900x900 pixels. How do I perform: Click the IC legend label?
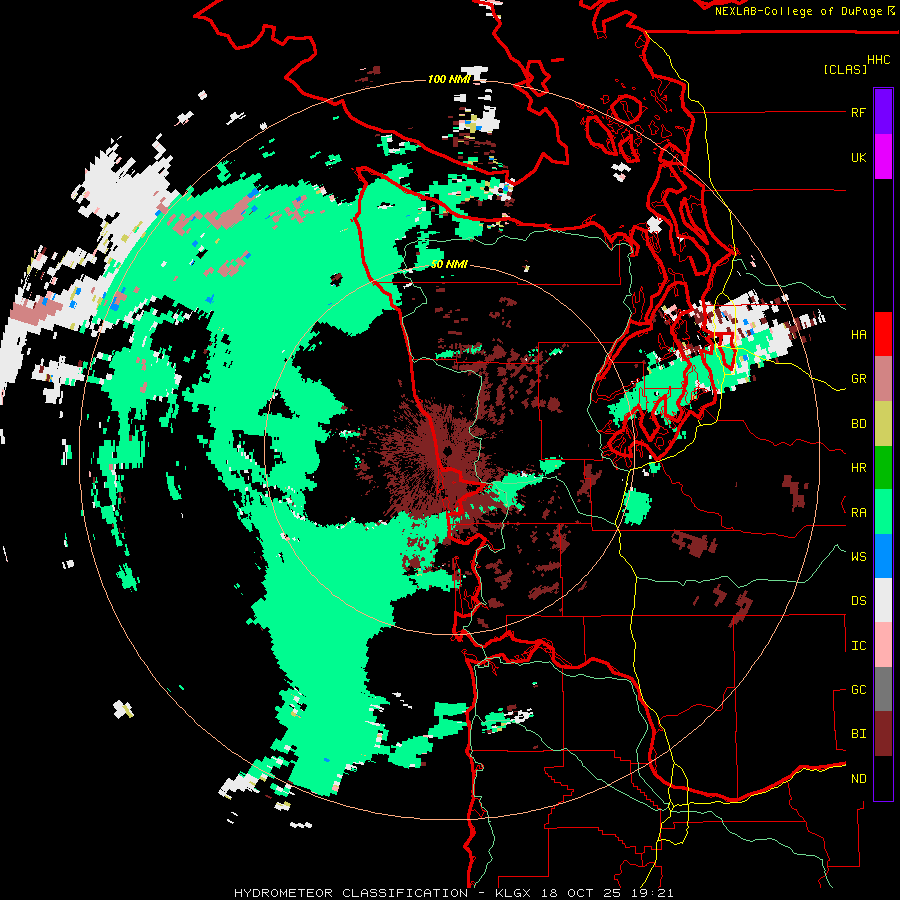tap(858, 646)
